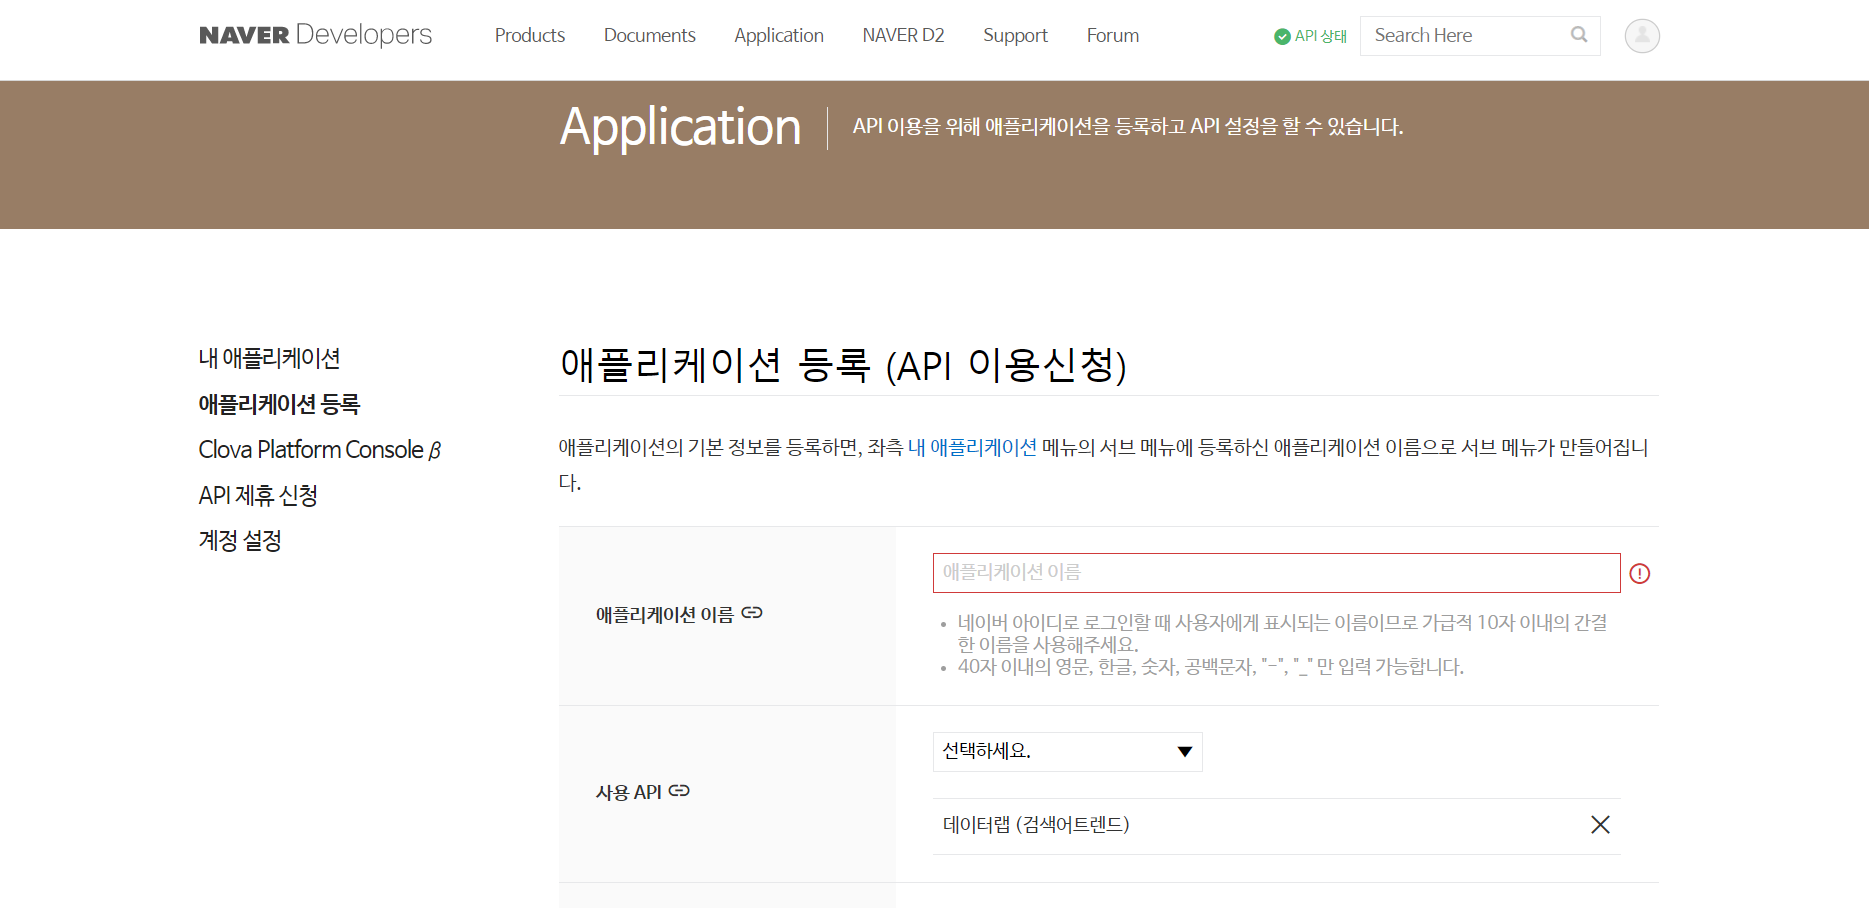Focus the 애플리케이션 이름 input field

(1276, 573)
